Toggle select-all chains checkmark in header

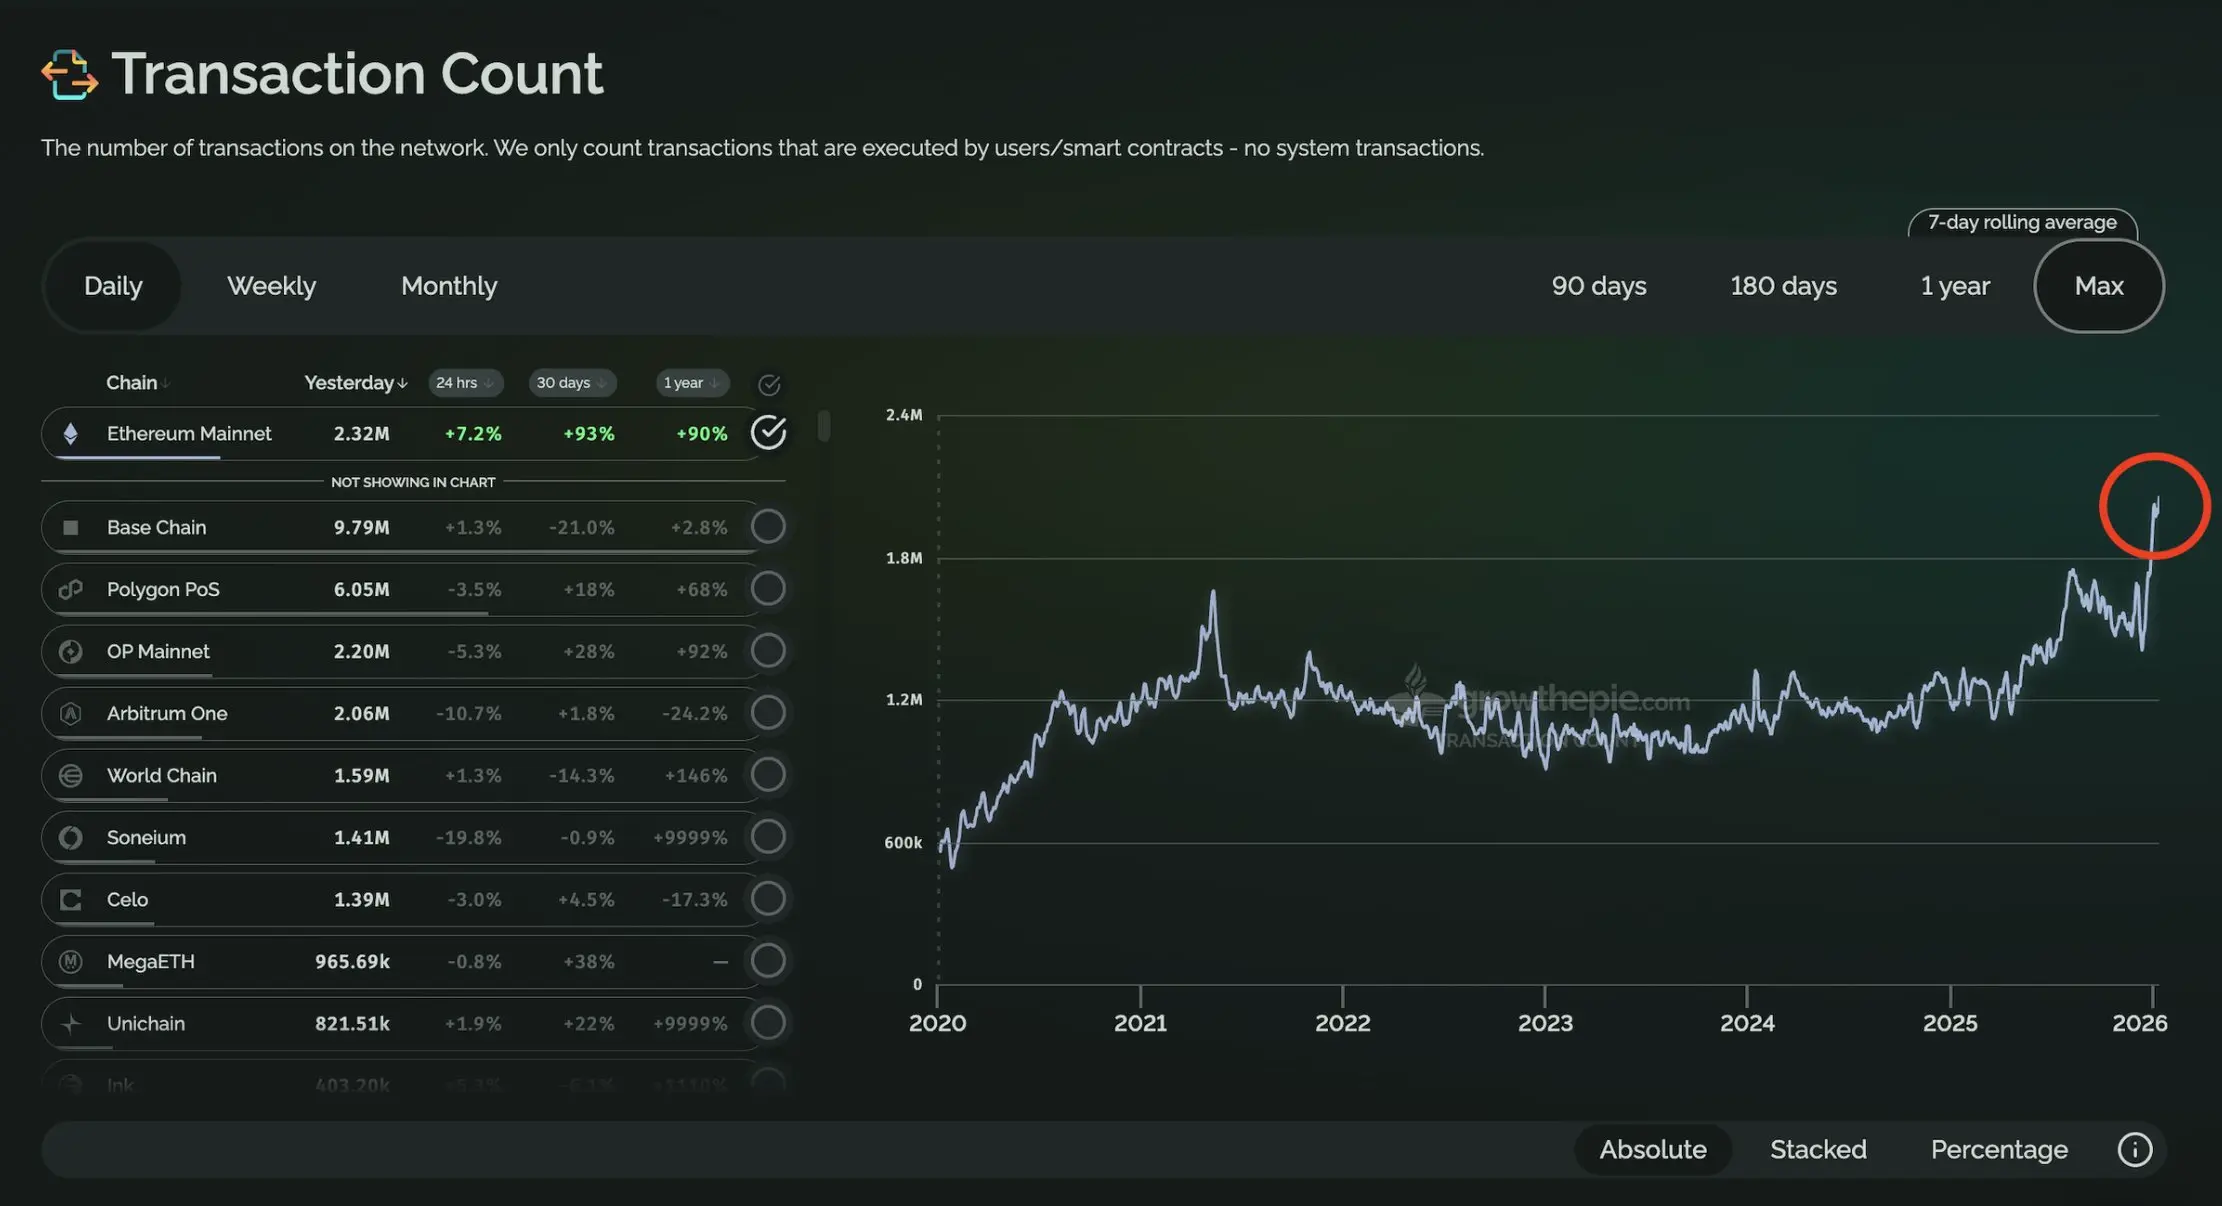[769, 385]
